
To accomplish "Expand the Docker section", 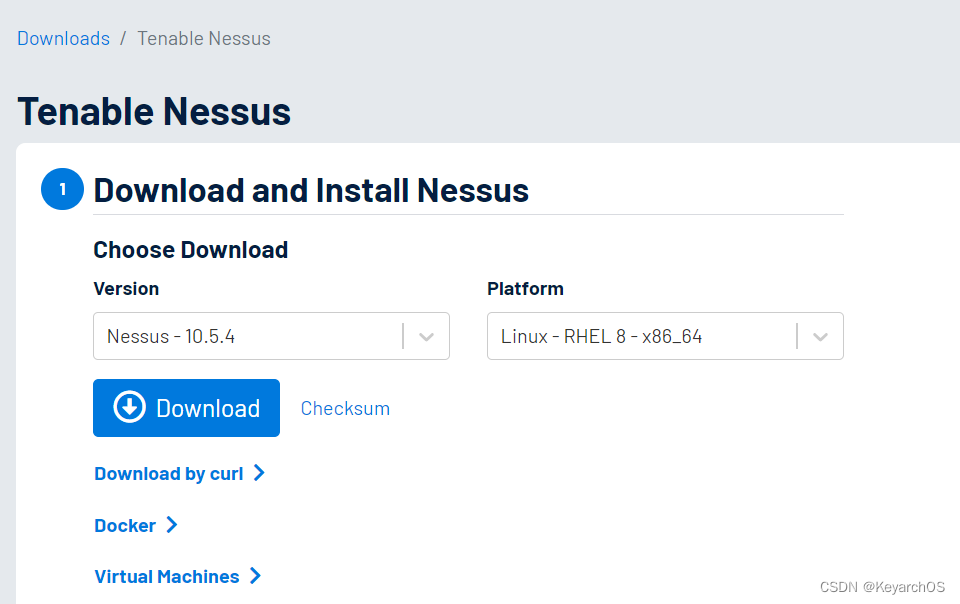I will click(x=126, y=525).
